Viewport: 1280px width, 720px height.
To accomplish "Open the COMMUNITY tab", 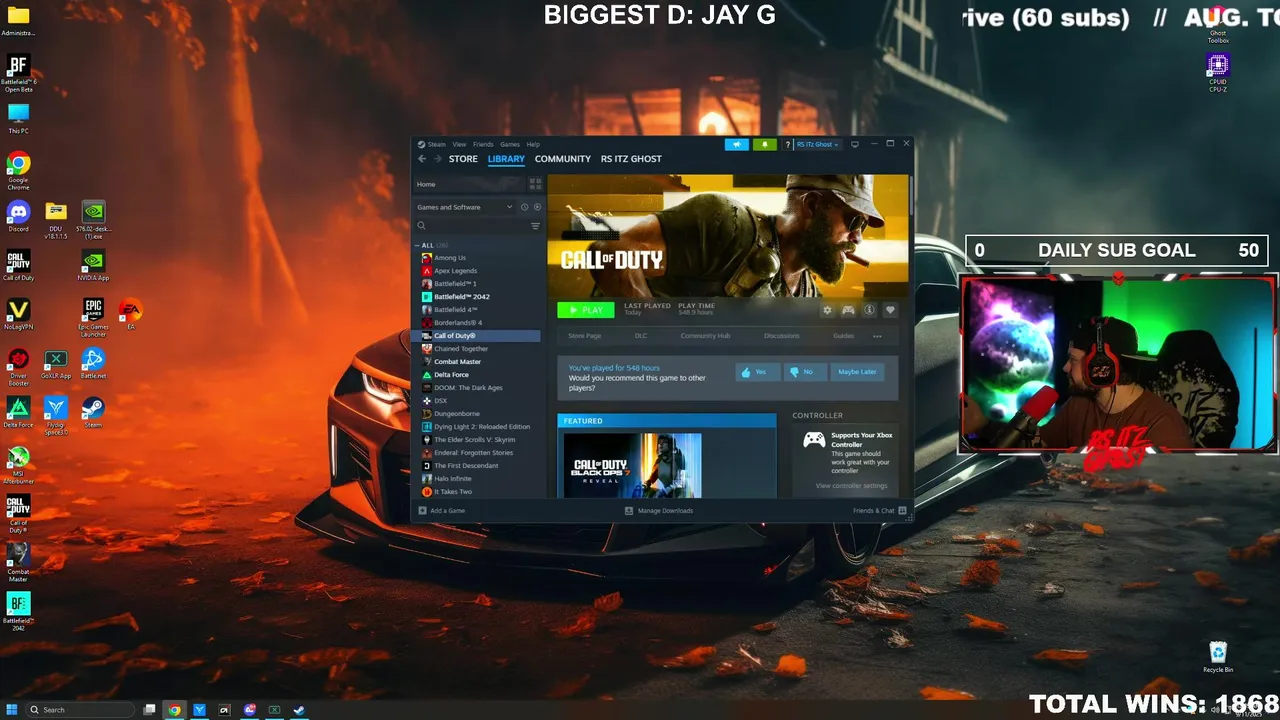I will click(x=563, y=159).
